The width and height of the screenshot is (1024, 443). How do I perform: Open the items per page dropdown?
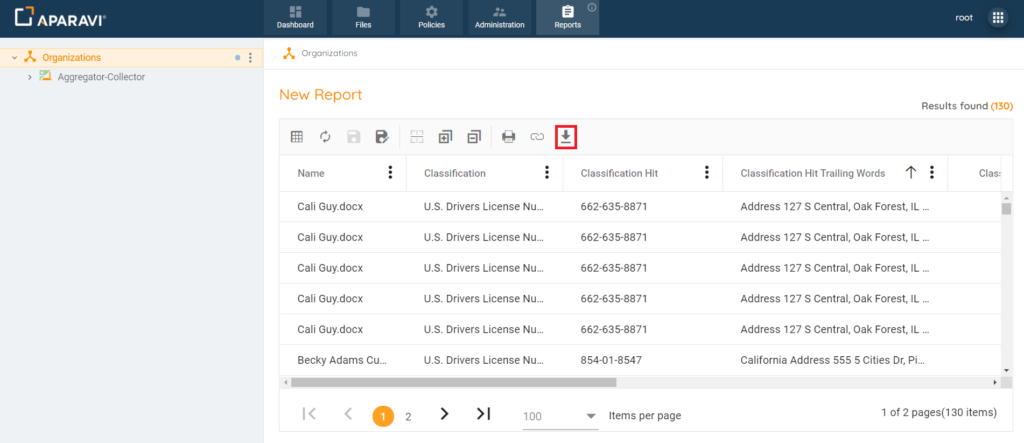561,416
